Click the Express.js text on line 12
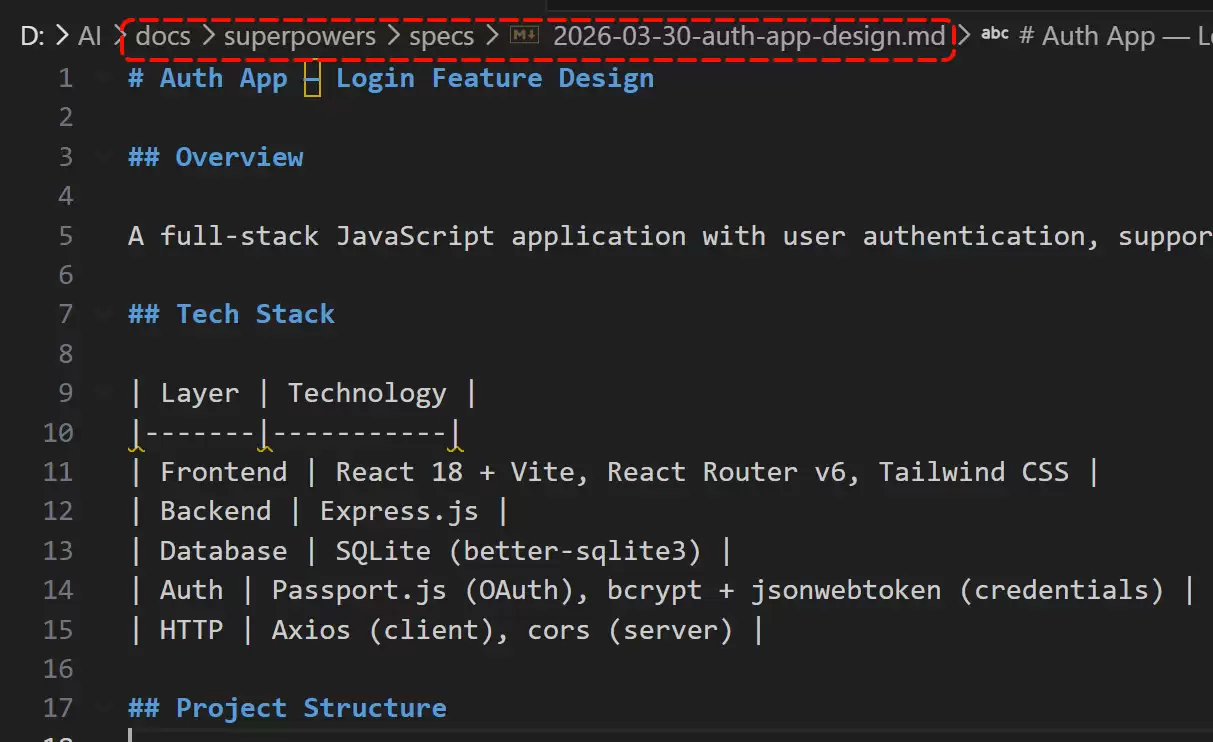 click(399, 511)
